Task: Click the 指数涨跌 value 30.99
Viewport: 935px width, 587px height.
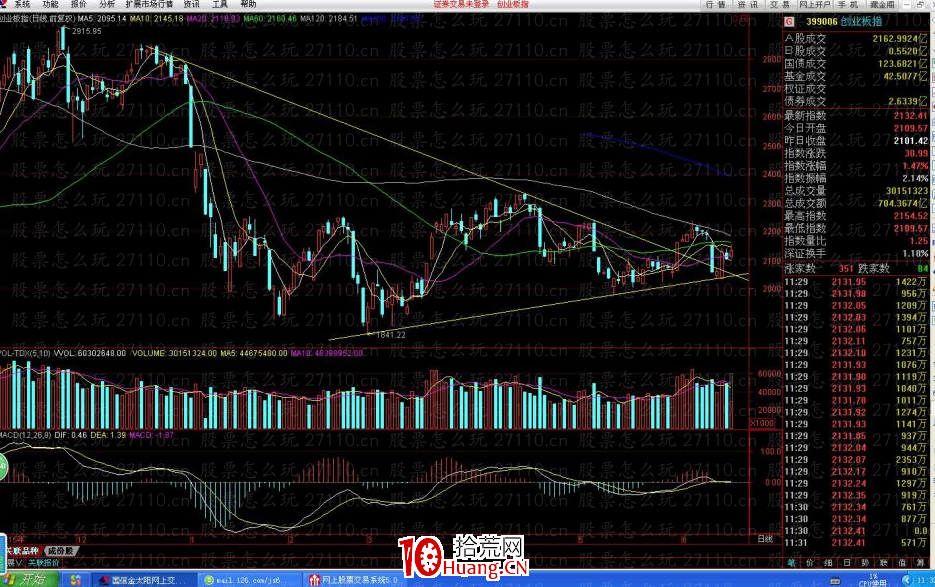Action: (916, 153)
